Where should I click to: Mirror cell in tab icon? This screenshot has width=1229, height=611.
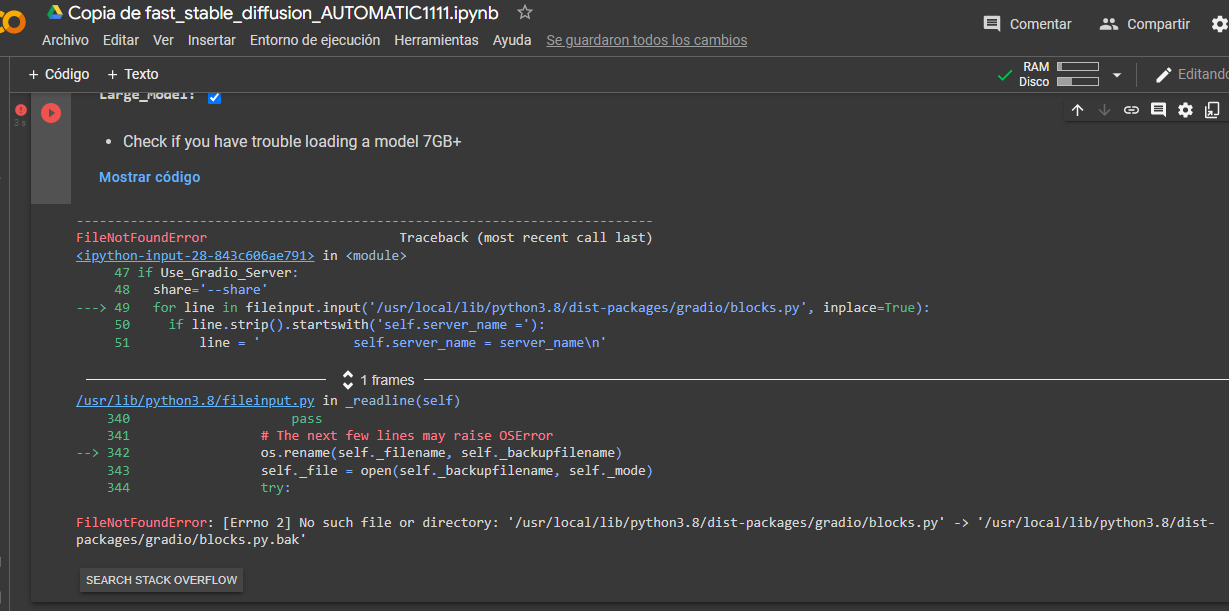point(1212,110)
